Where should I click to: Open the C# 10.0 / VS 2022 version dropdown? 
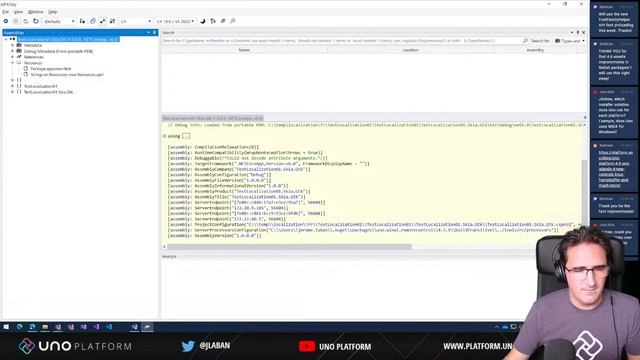tap(176, 21)
